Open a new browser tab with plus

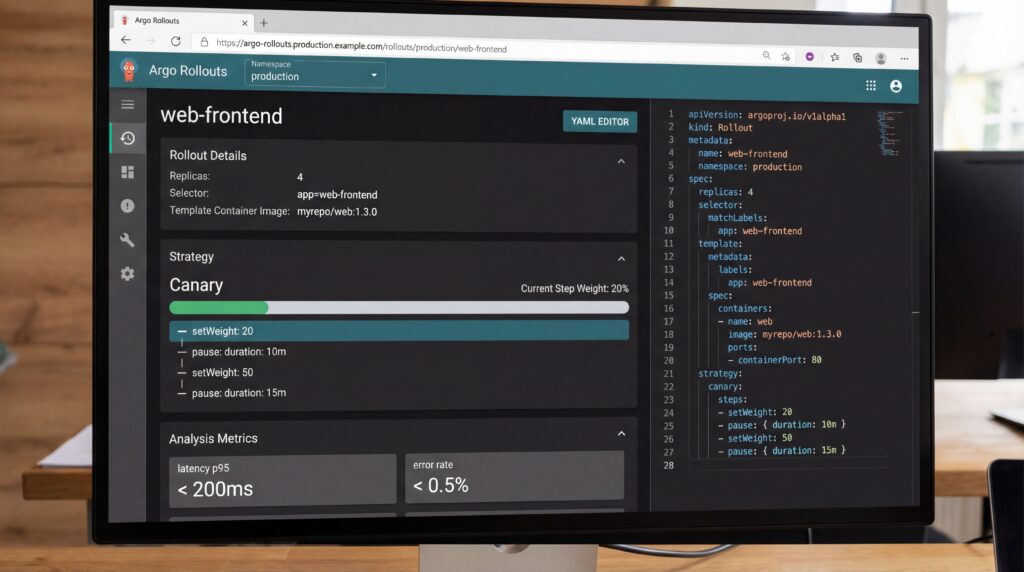tap(264, 23)
